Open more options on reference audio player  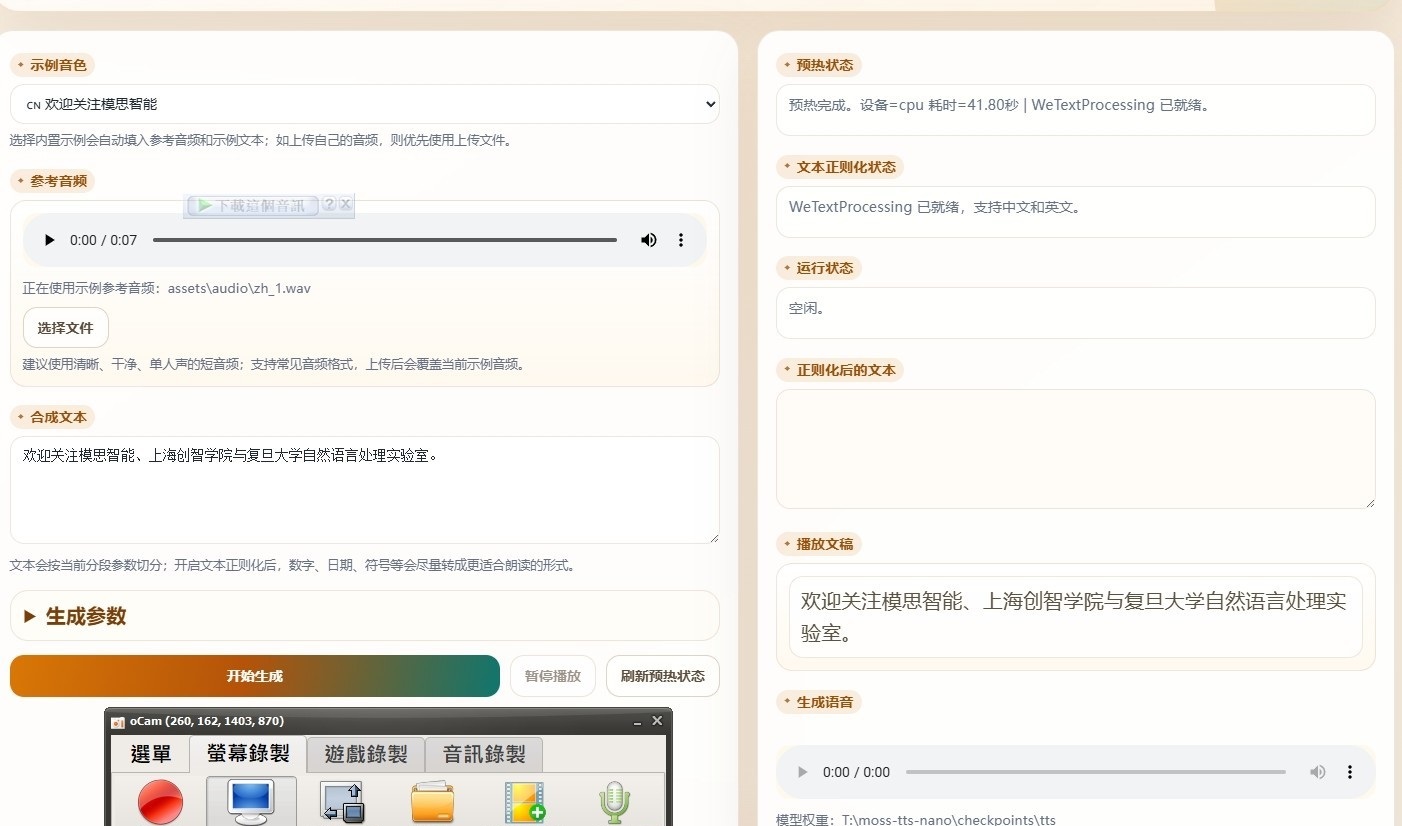[681, 240]
